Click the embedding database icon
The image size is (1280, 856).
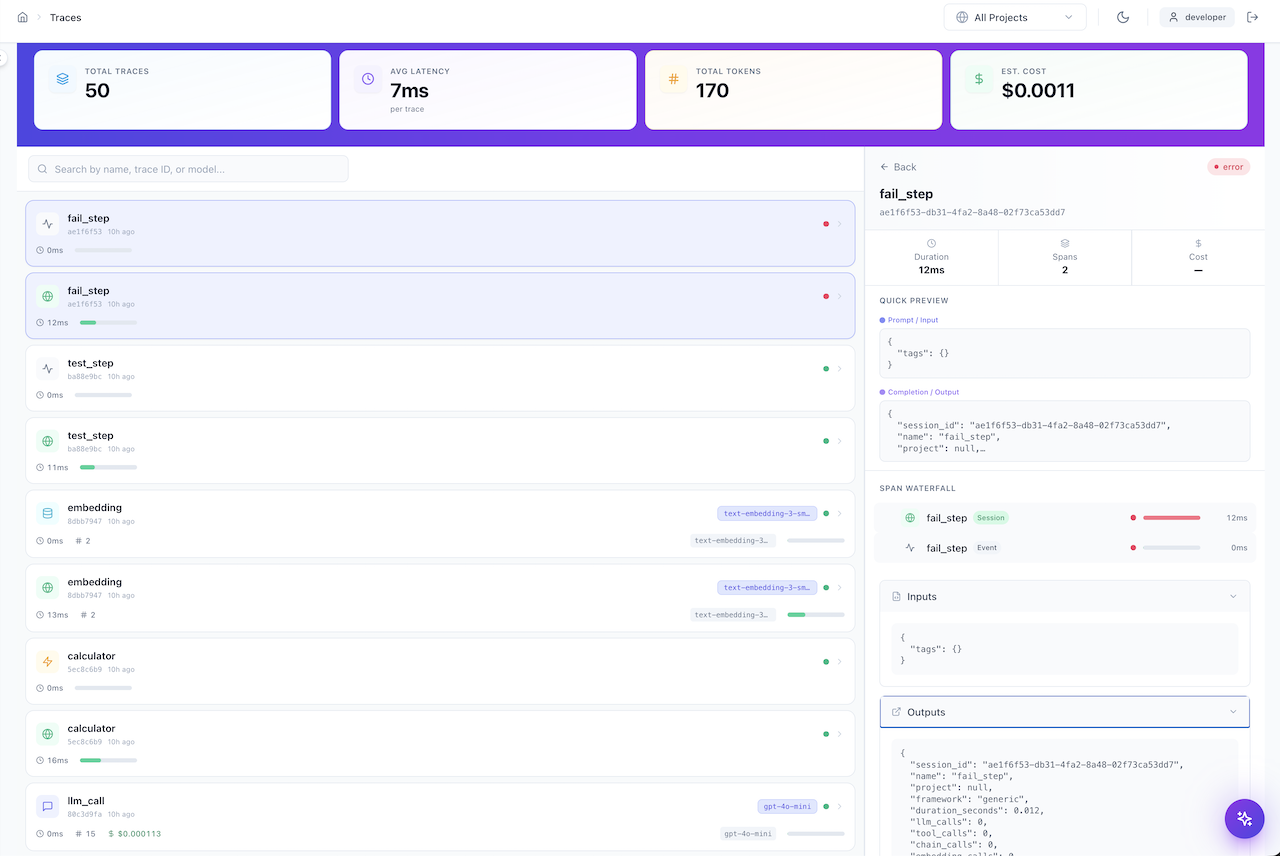point(47,514)
